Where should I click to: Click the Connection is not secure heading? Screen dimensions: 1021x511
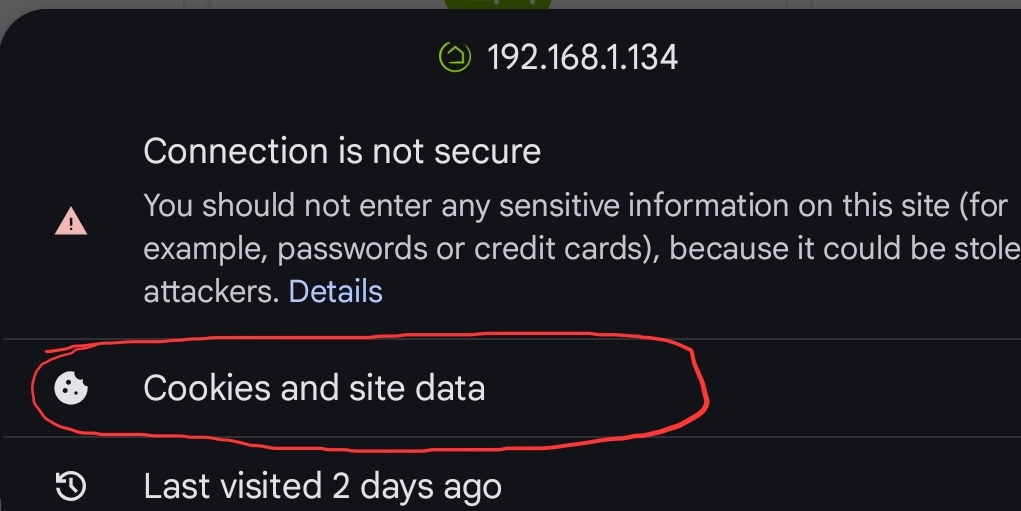(342, 151)
